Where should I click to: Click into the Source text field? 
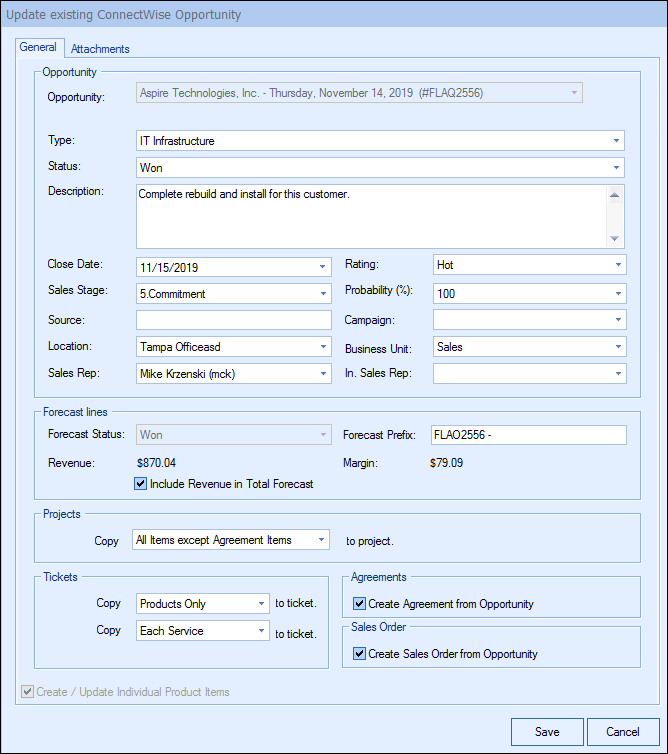pos(233,320)
